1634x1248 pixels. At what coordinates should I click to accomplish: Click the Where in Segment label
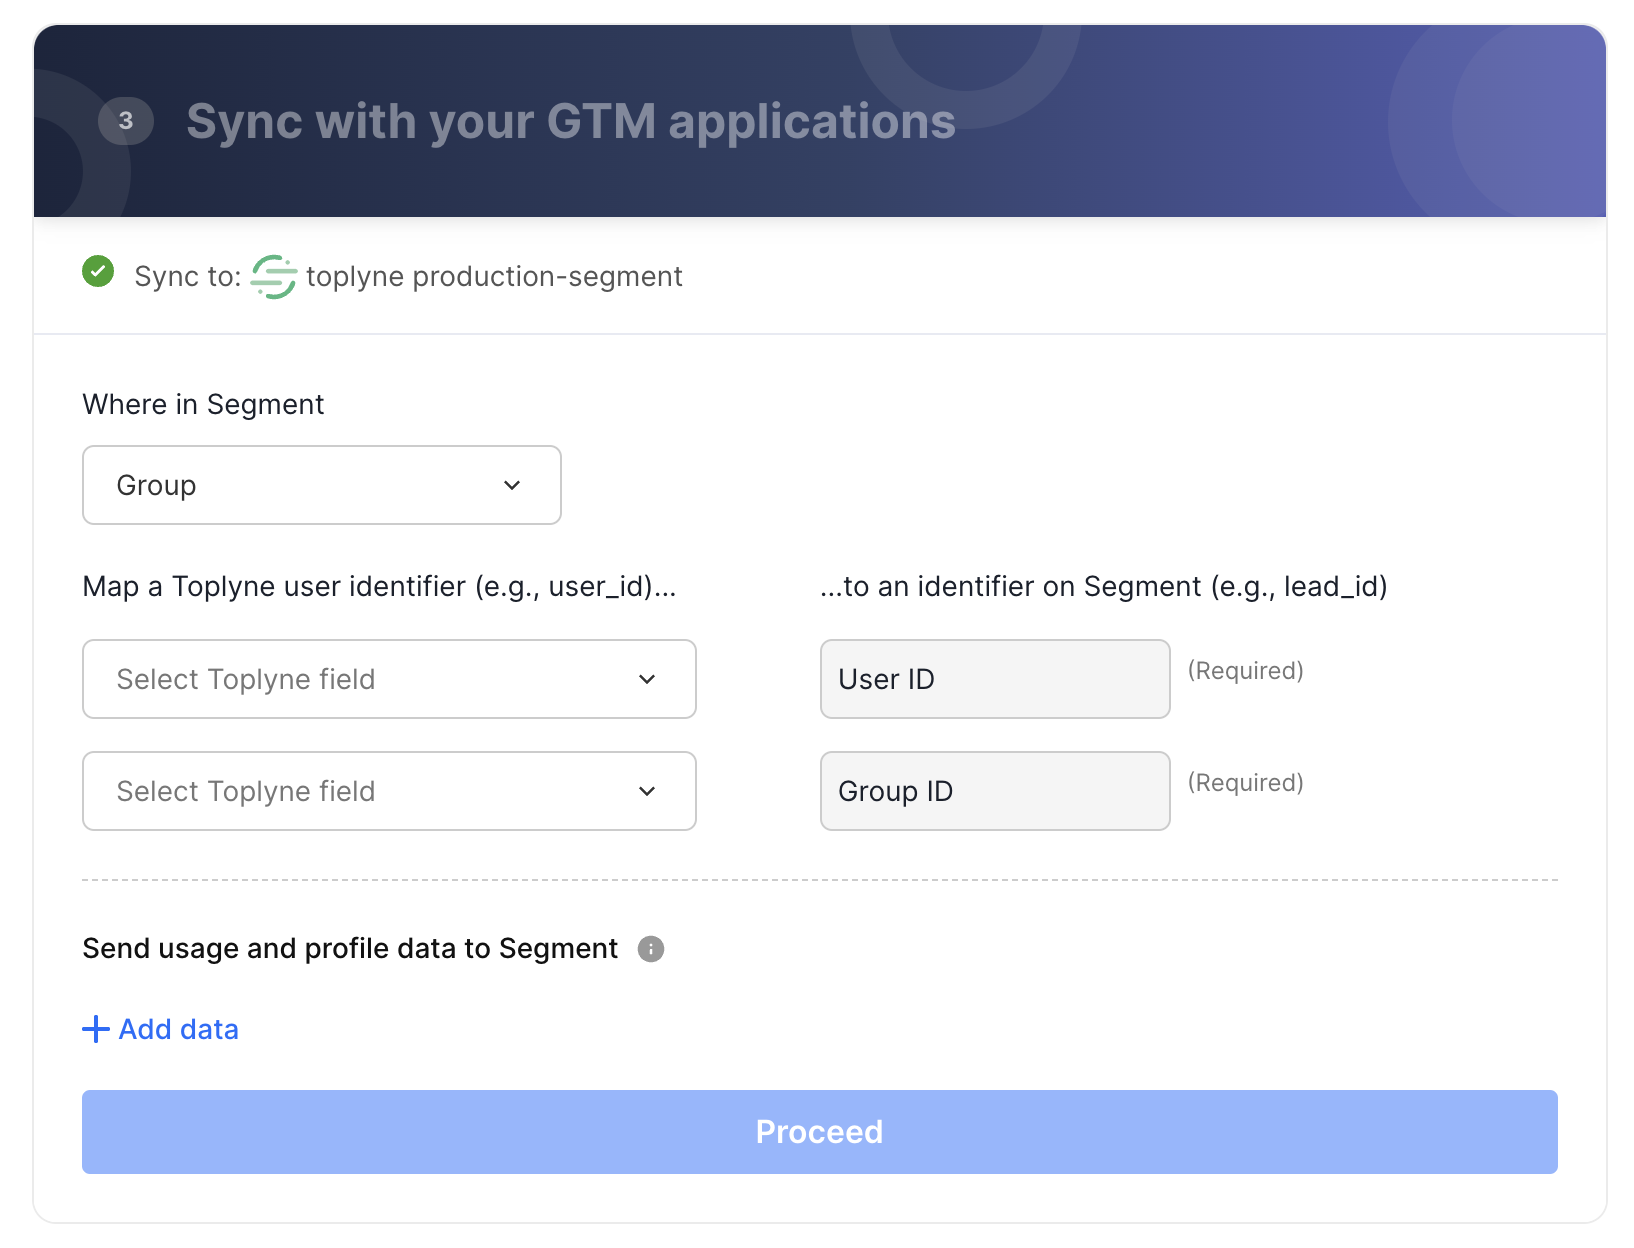(203, 404)
